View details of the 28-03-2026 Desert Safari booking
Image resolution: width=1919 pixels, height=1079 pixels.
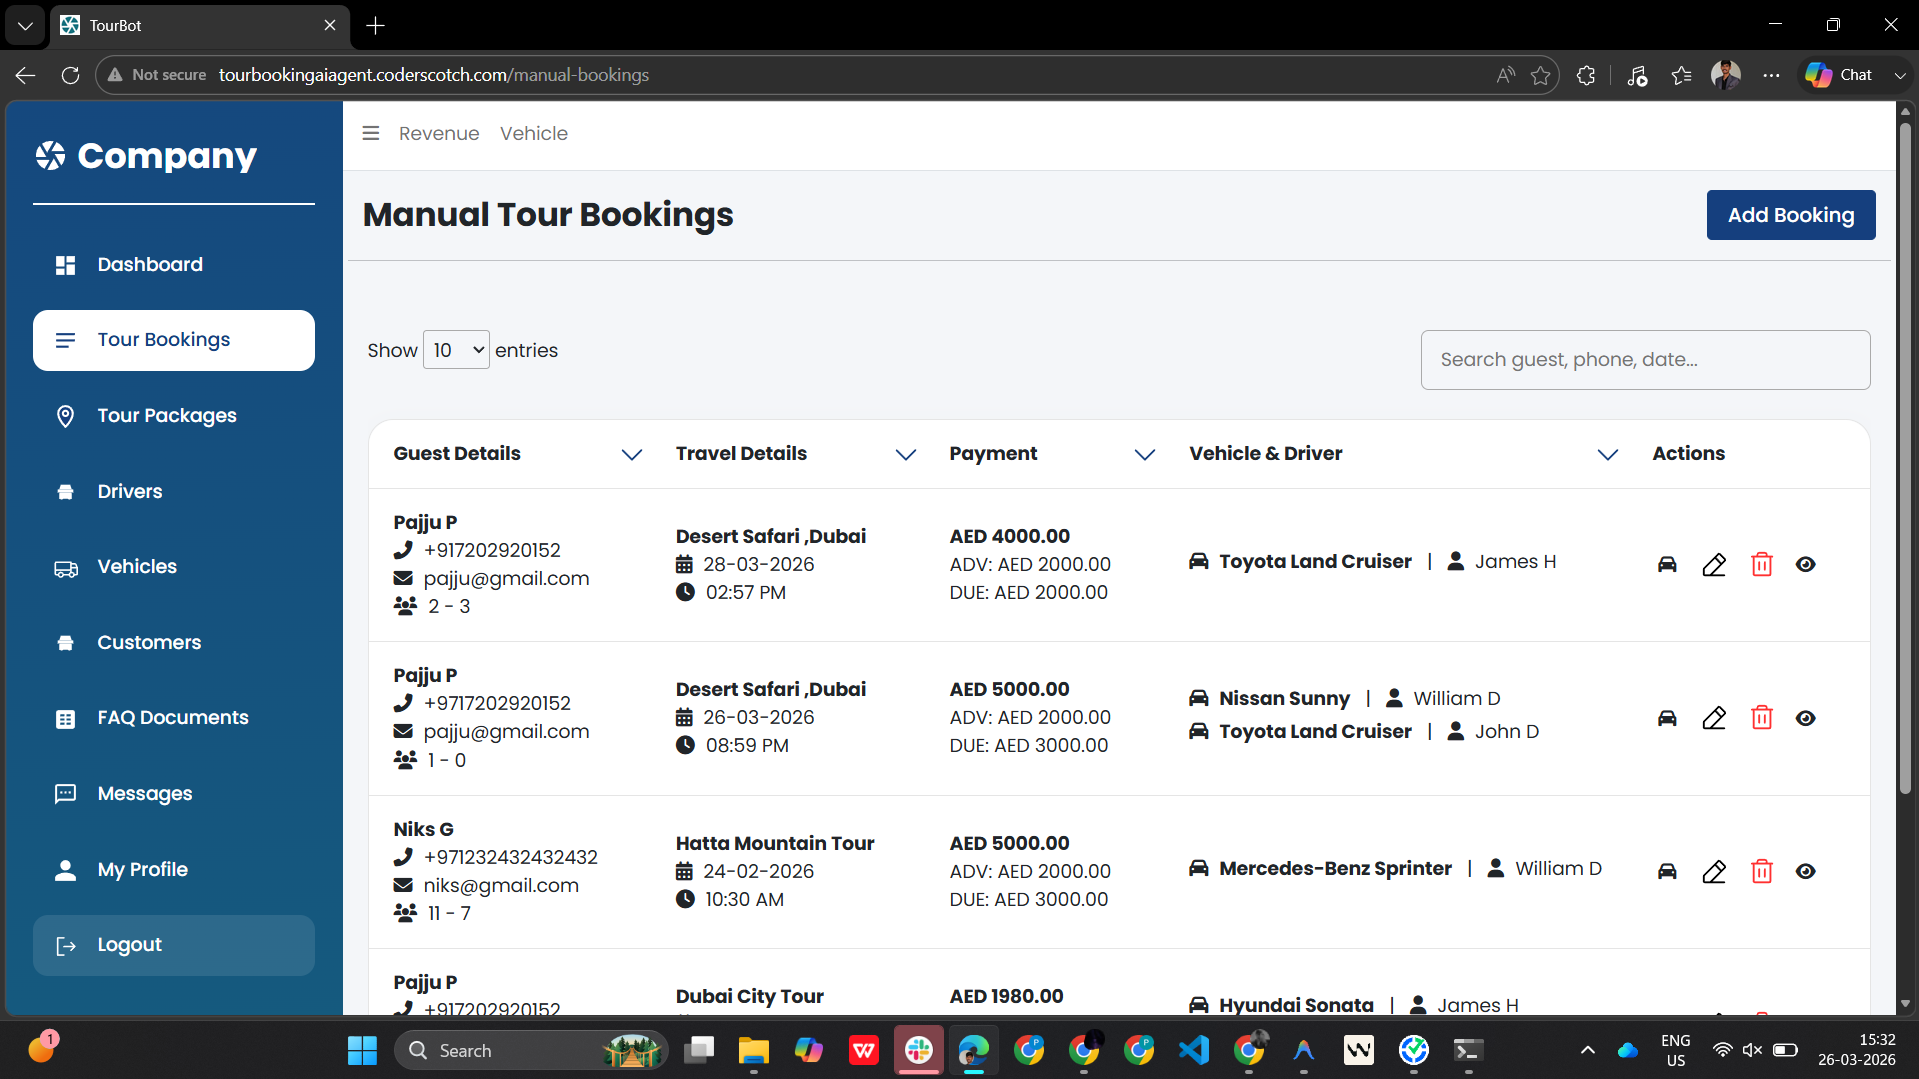1805,564
